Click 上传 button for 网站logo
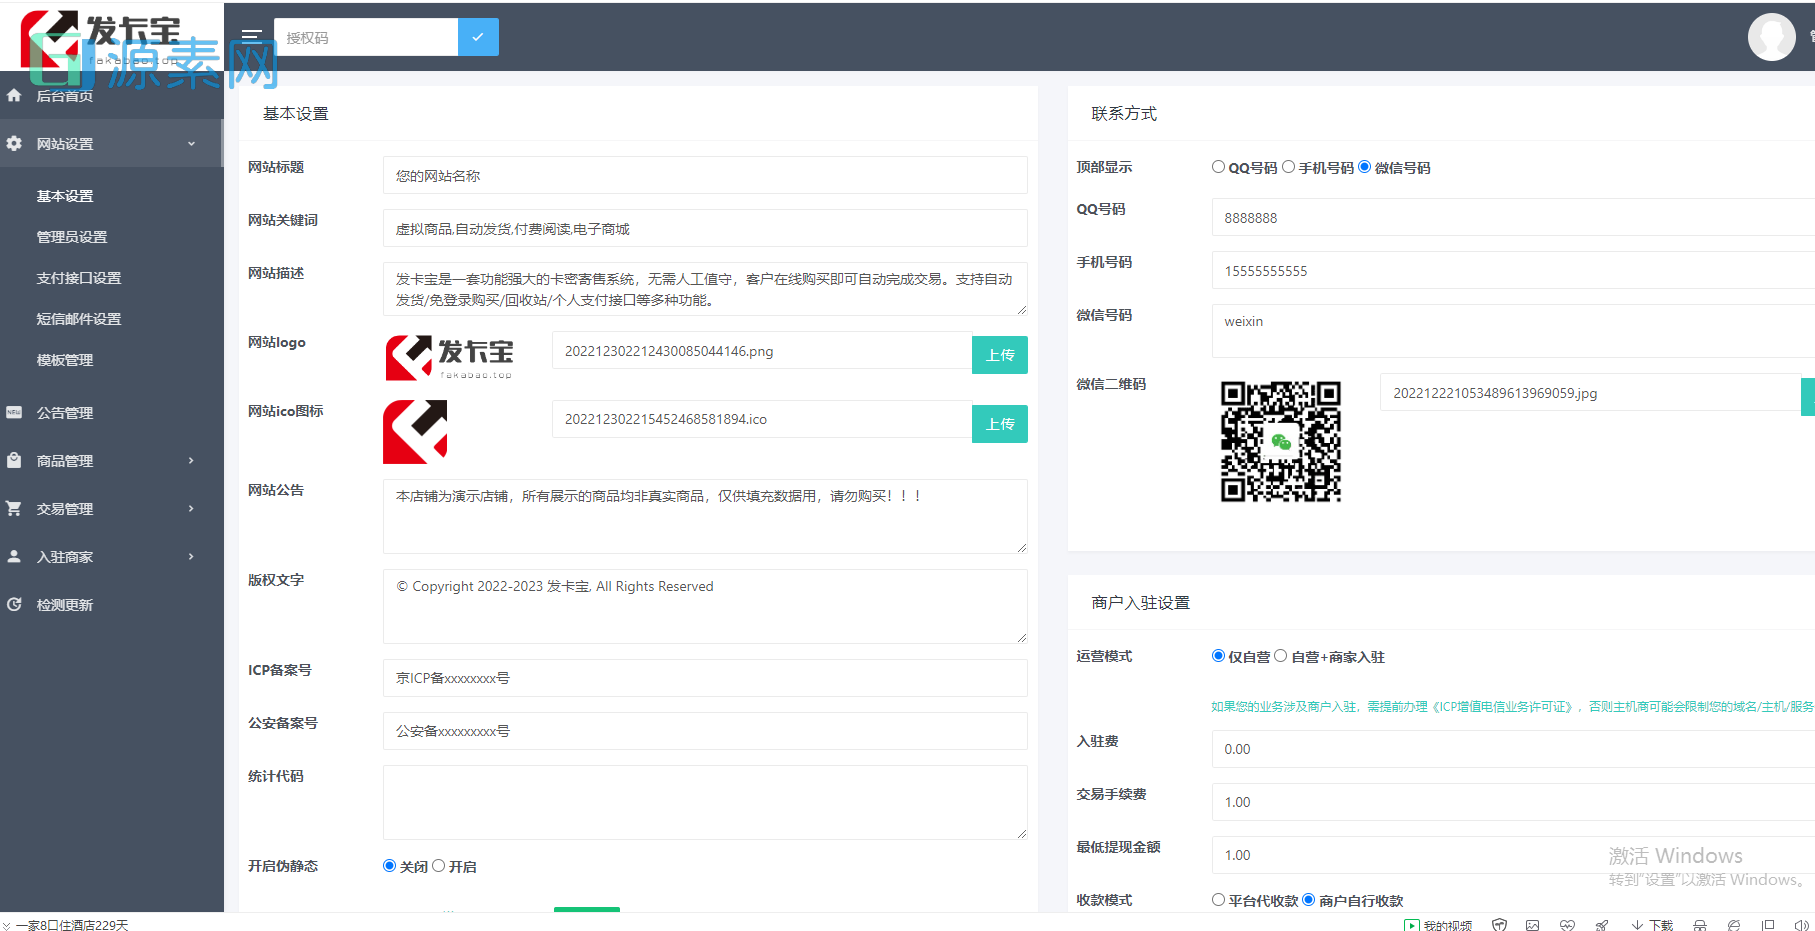Screen dimensions: 1815x931 coord(999,354)
